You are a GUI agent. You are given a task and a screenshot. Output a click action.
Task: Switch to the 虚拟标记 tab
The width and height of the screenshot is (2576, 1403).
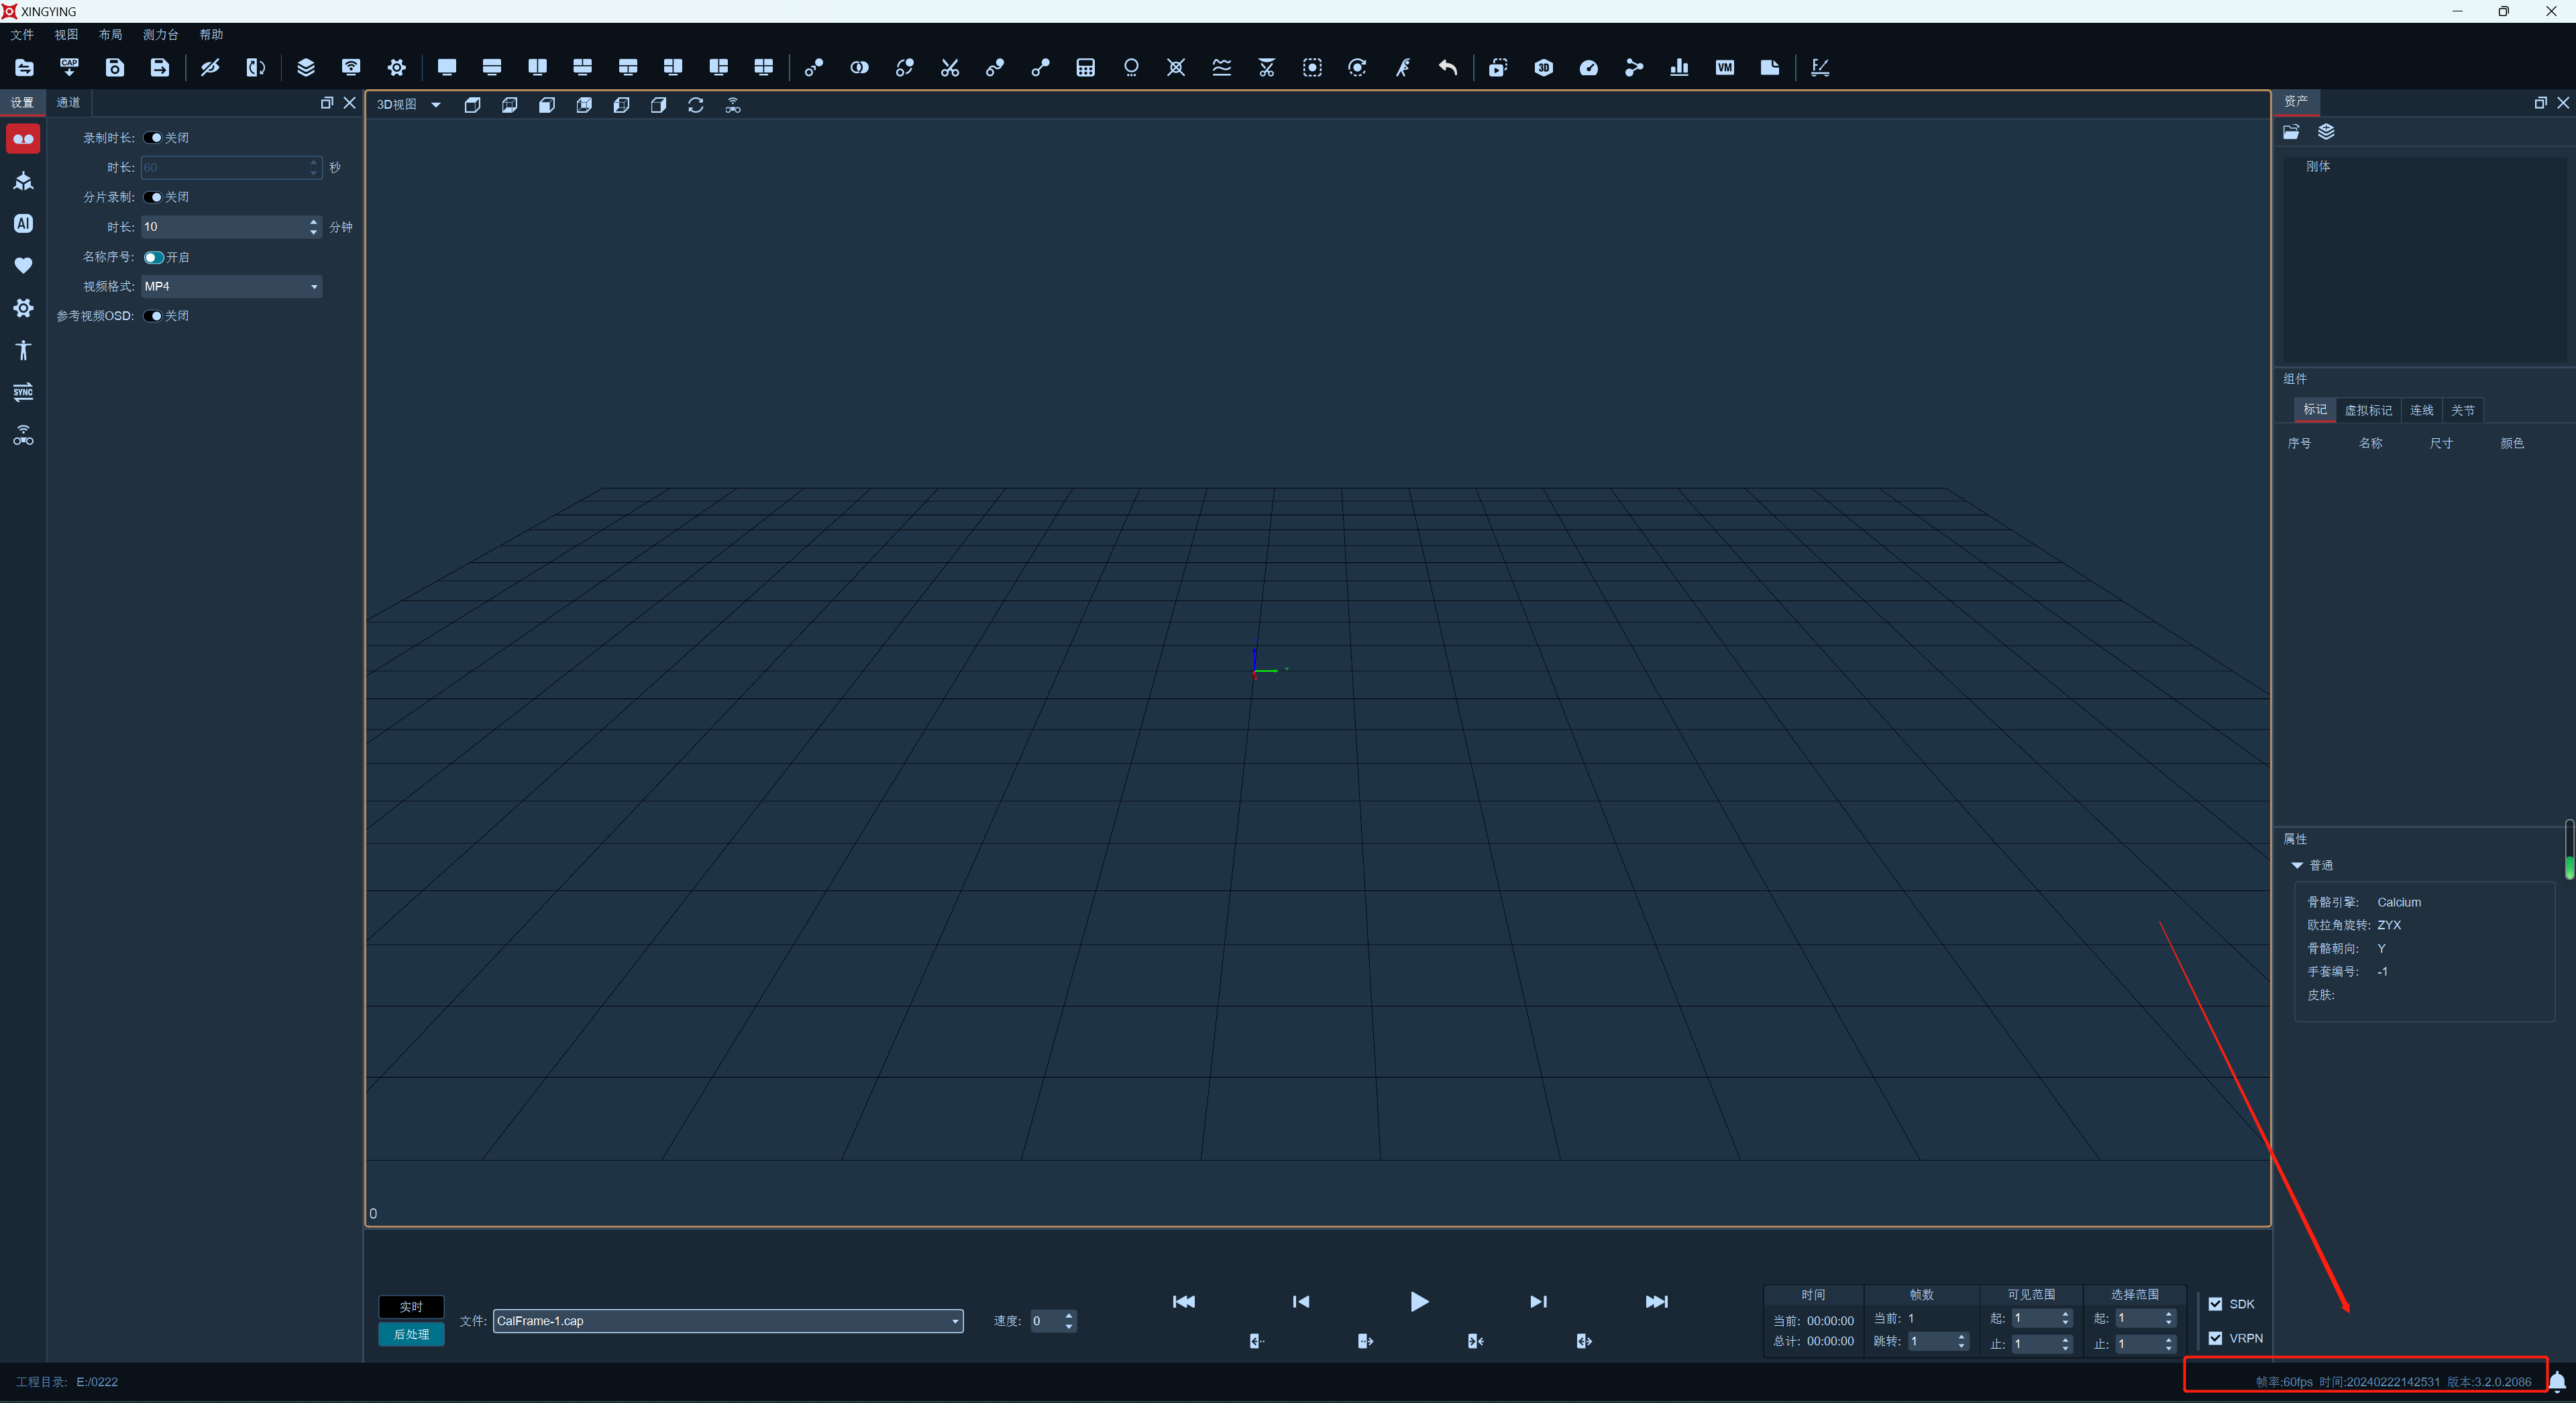click(x=2368, y=410)
